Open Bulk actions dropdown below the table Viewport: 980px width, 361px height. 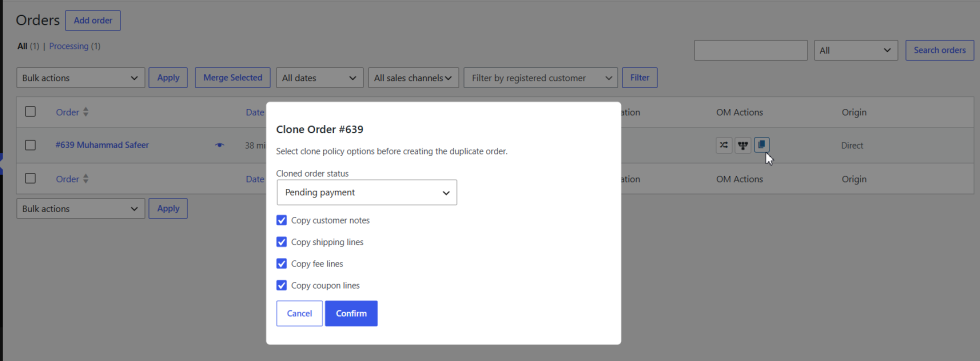click(x=81, y=209)
